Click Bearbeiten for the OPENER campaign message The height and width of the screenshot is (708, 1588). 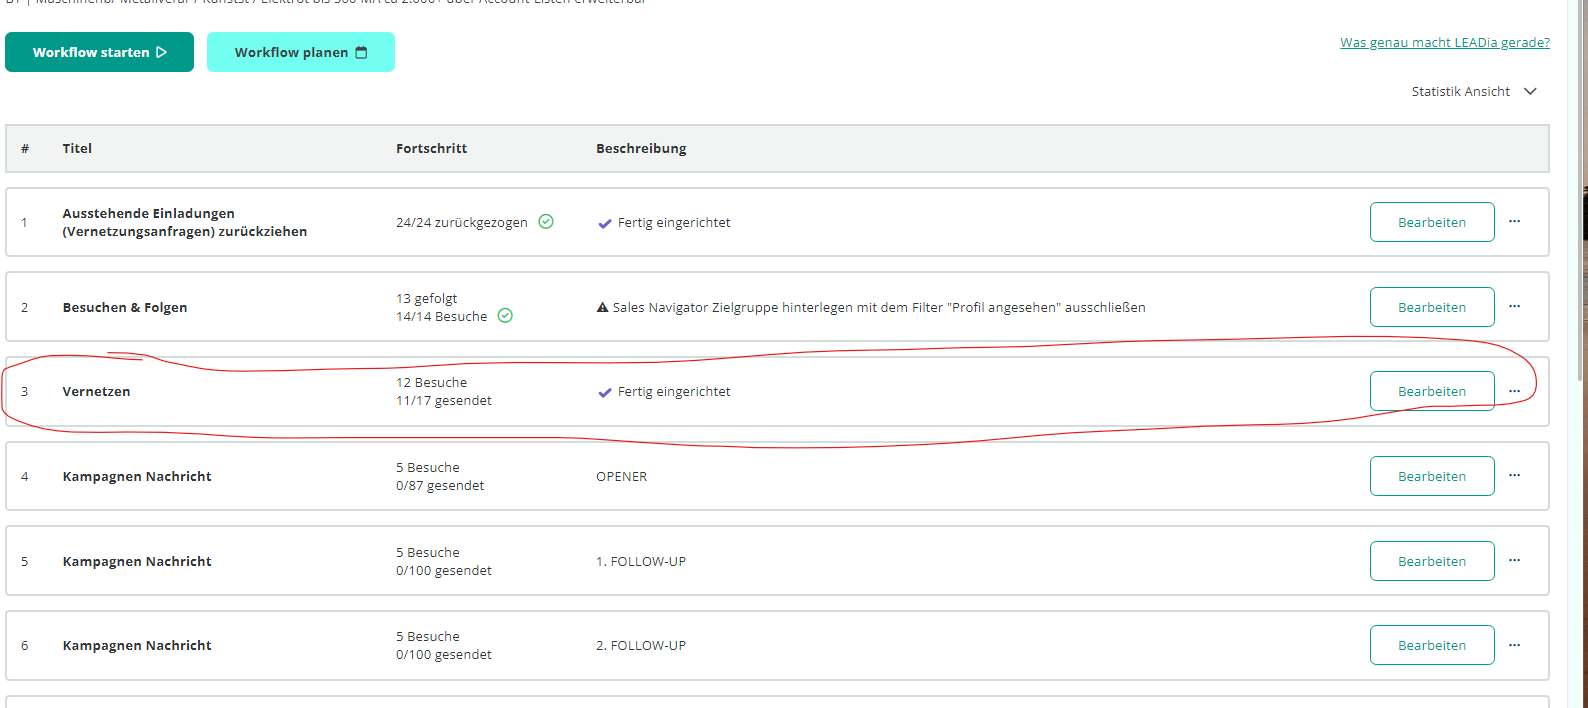1432,476
